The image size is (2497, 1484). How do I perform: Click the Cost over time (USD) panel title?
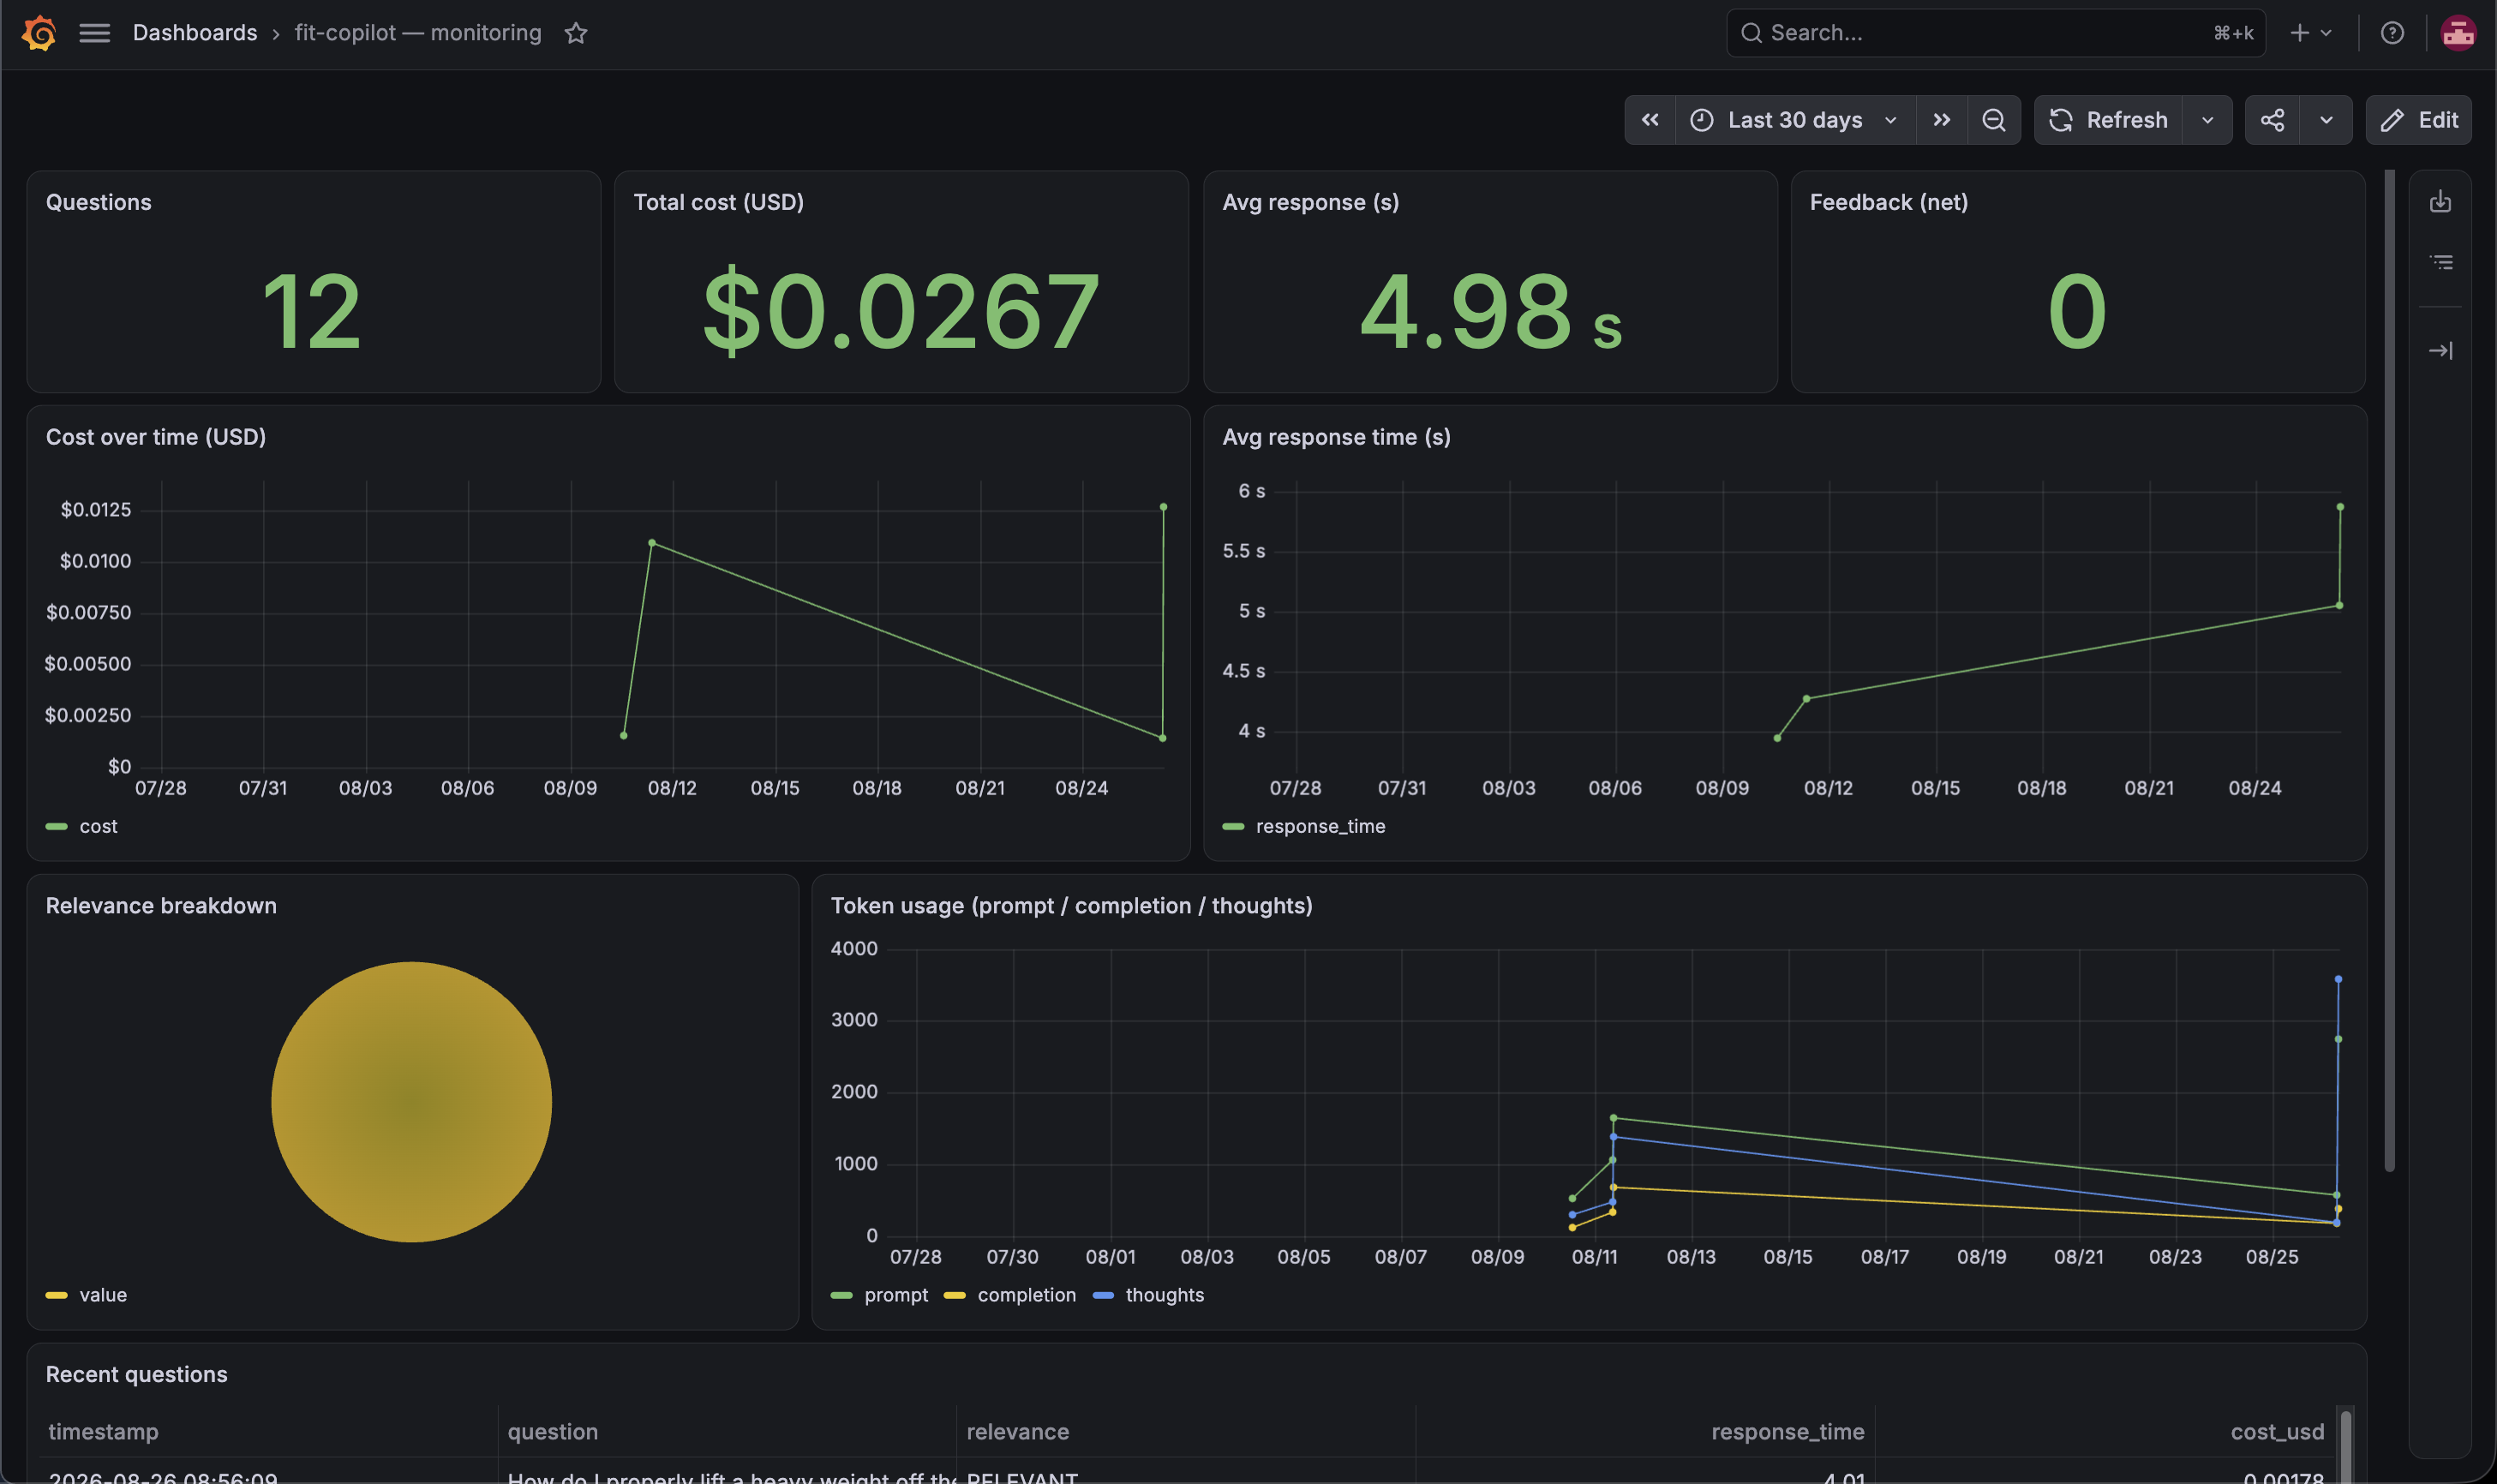pyautogui.click(x=156, y=437)
